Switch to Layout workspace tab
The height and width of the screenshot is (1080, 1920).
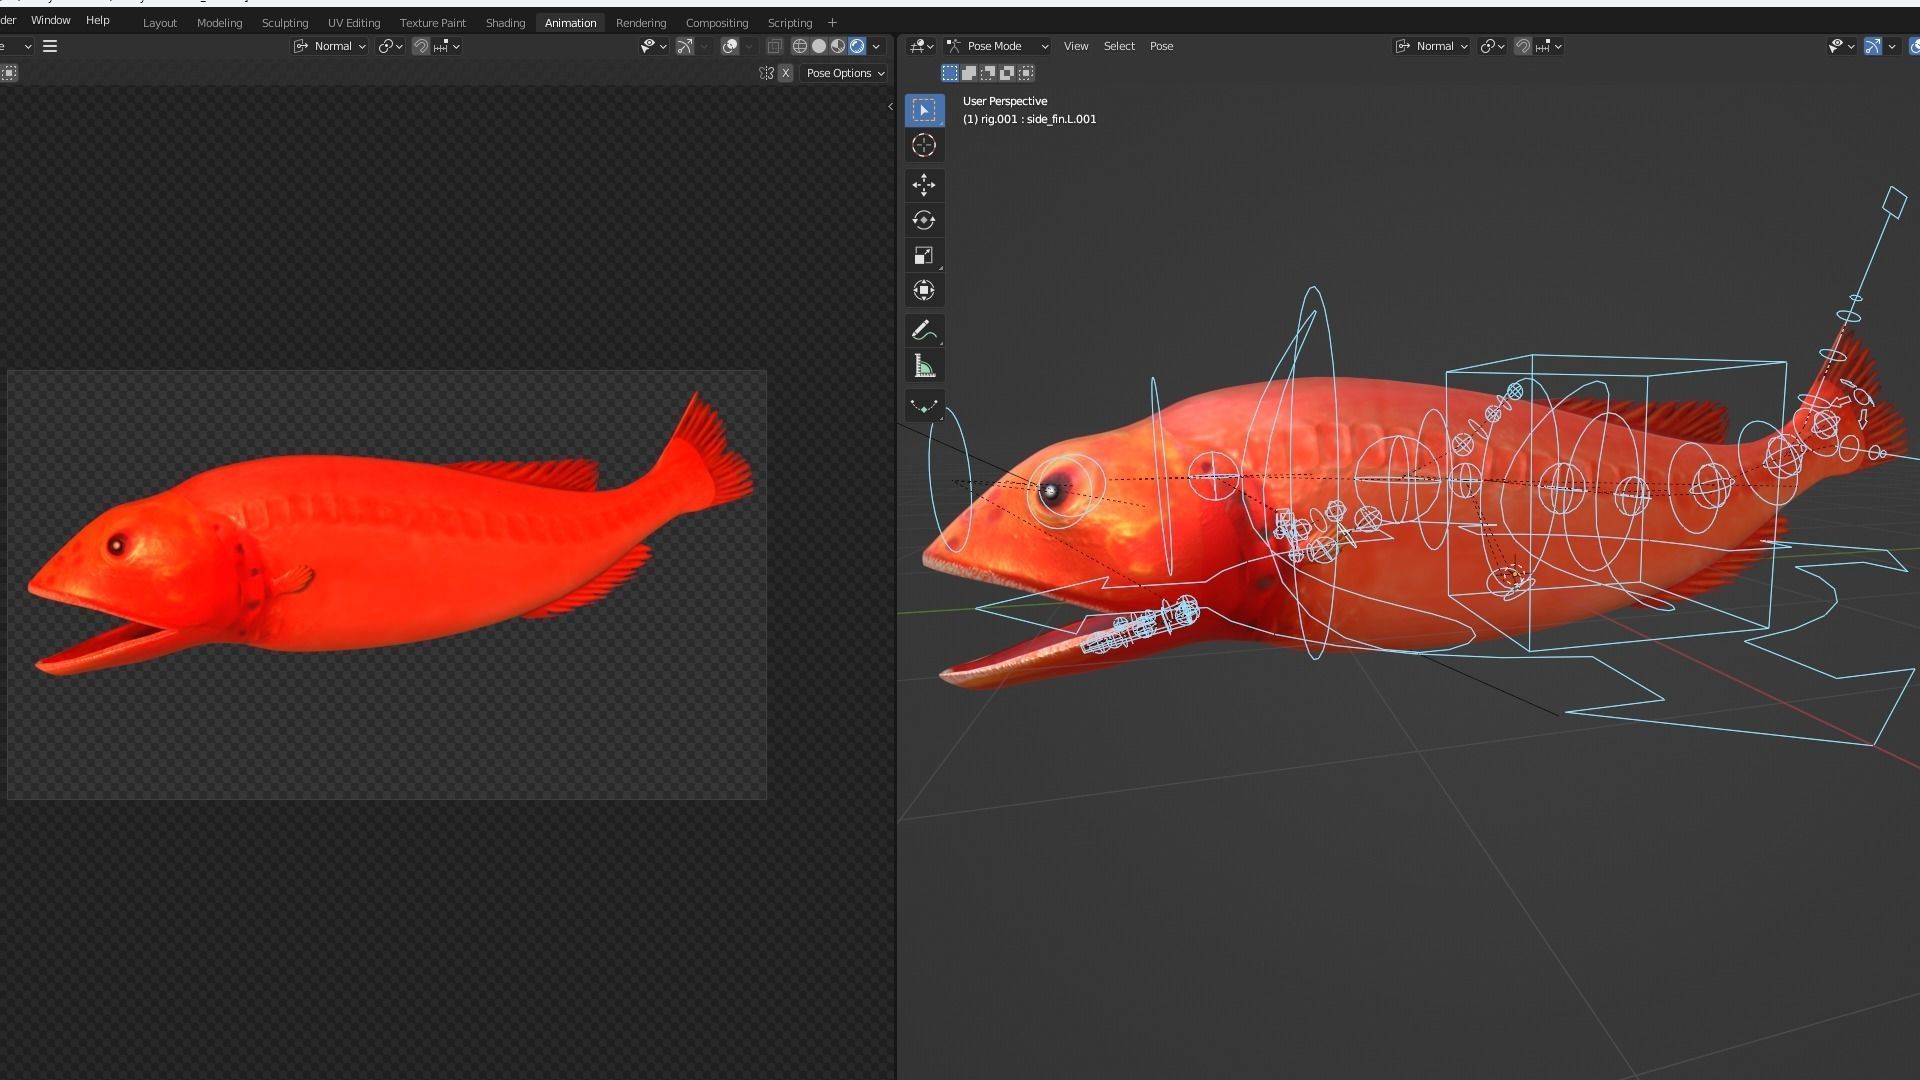coord(160,23)
